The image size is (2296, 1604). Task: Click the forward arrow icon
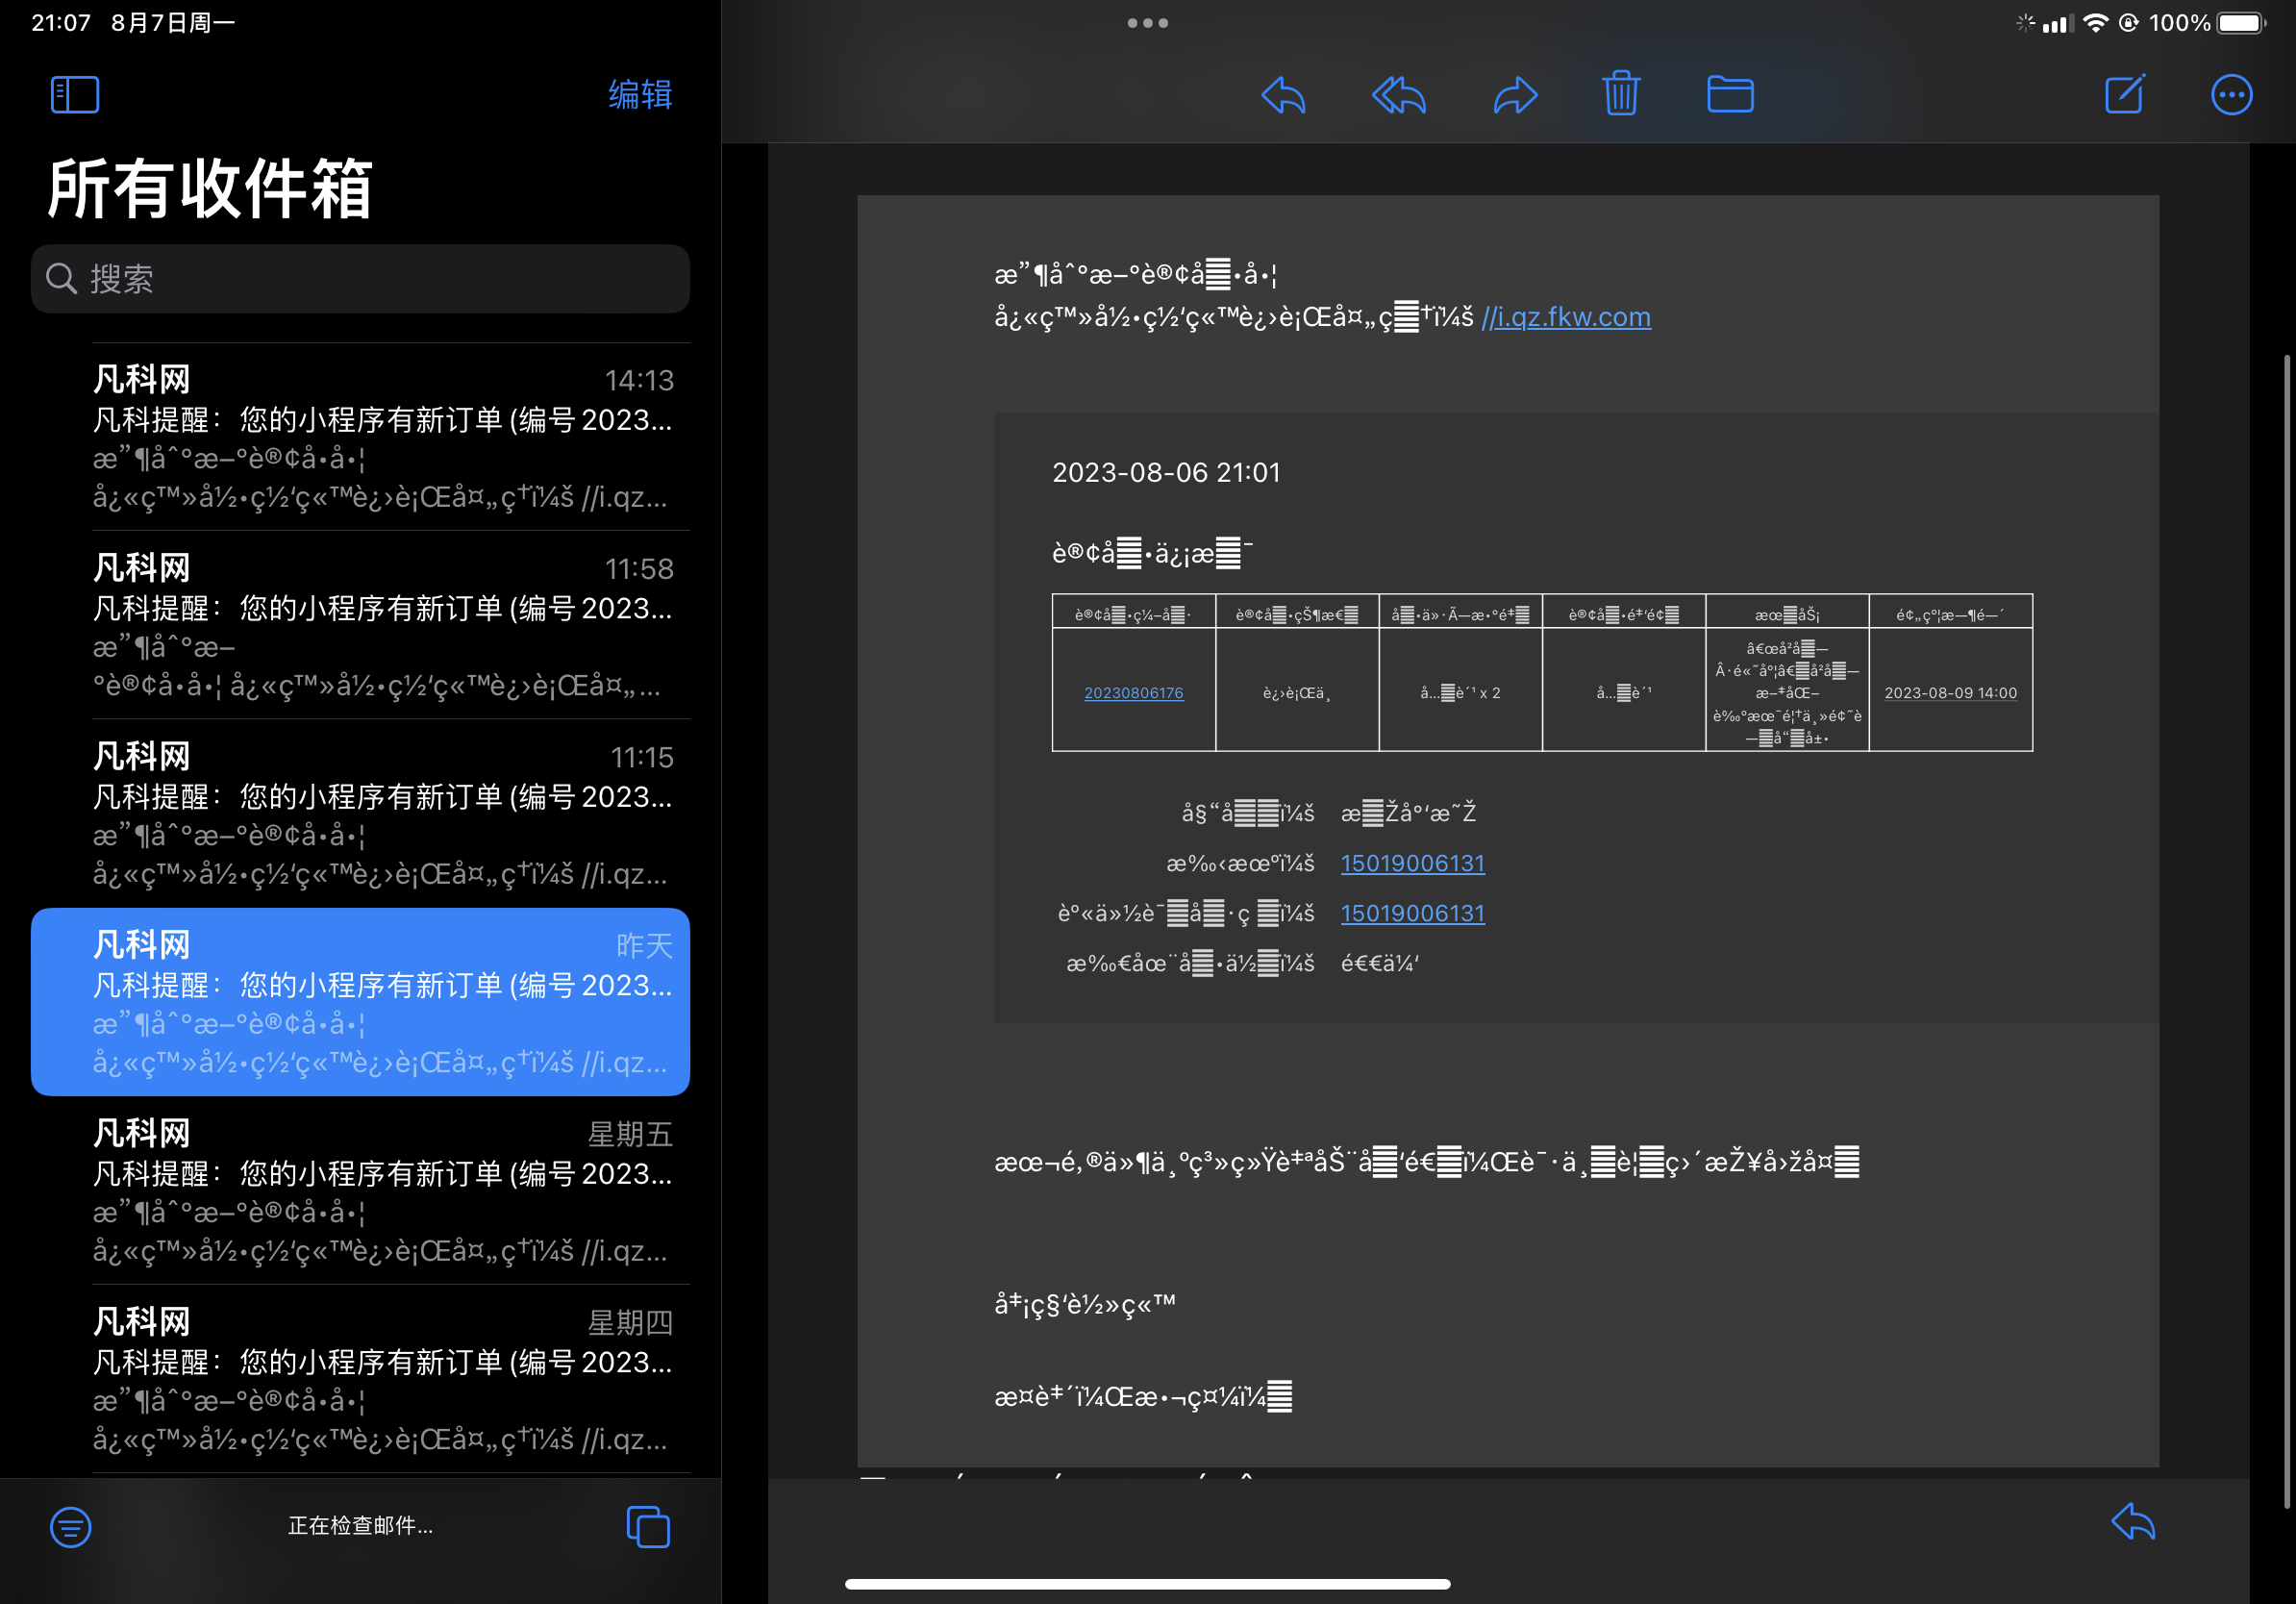(x=1514, y=96)
